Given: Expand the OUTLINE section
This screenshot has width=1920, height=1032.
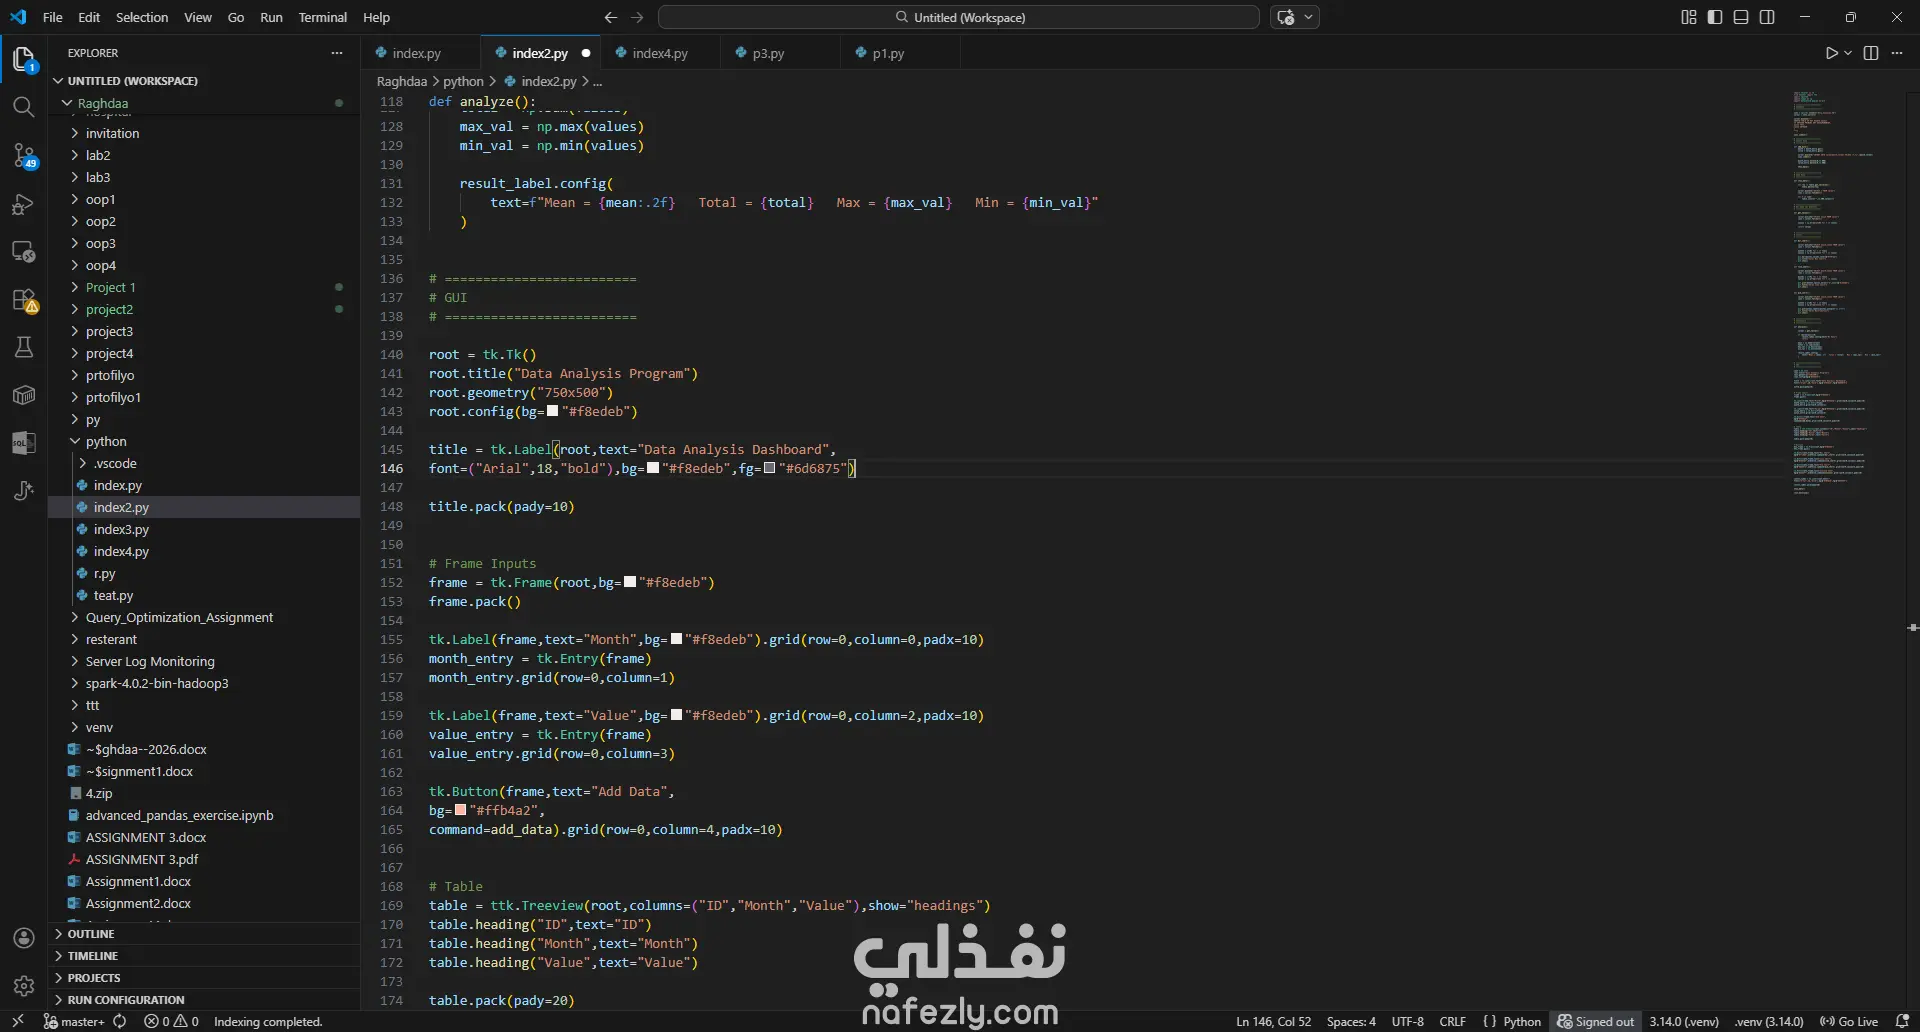Looking at the screenshot, I should click(x=91, y=934).
